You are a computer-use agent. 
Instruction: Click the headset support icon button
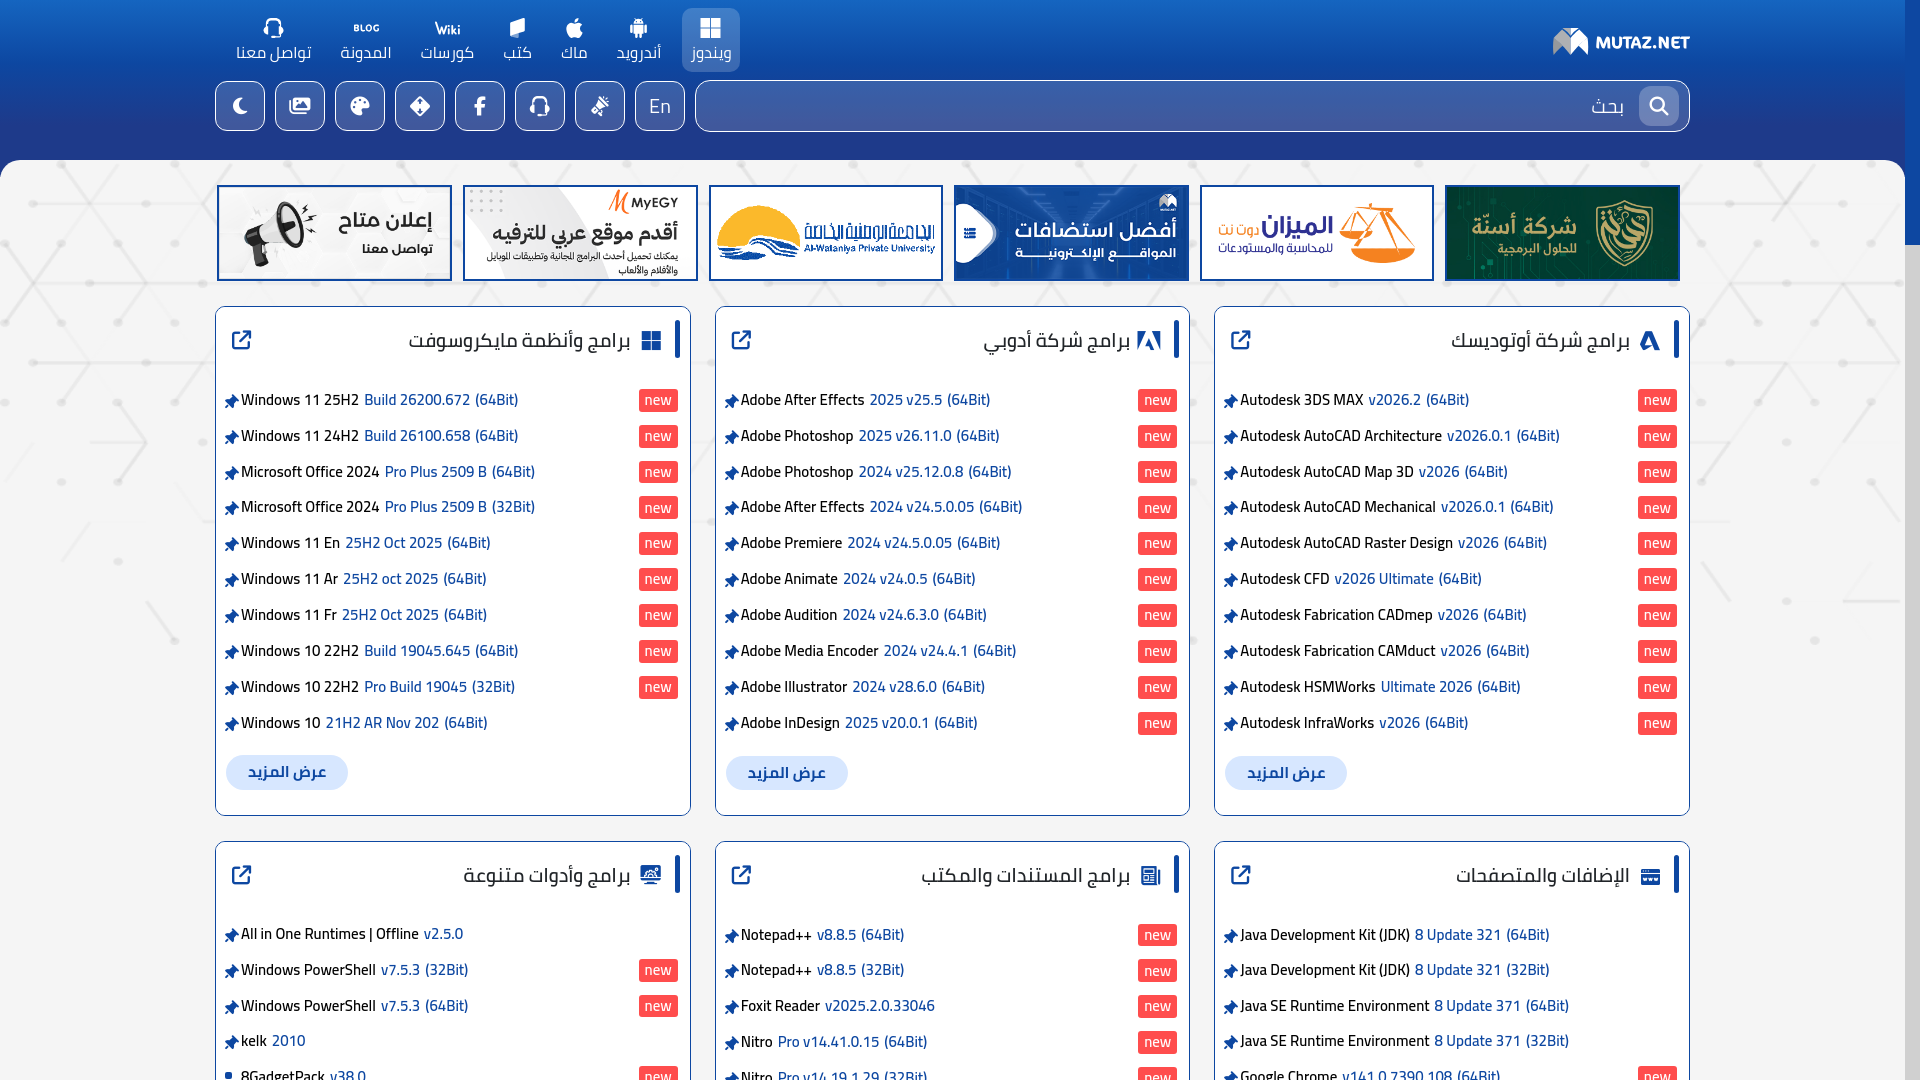coord(540,106)
